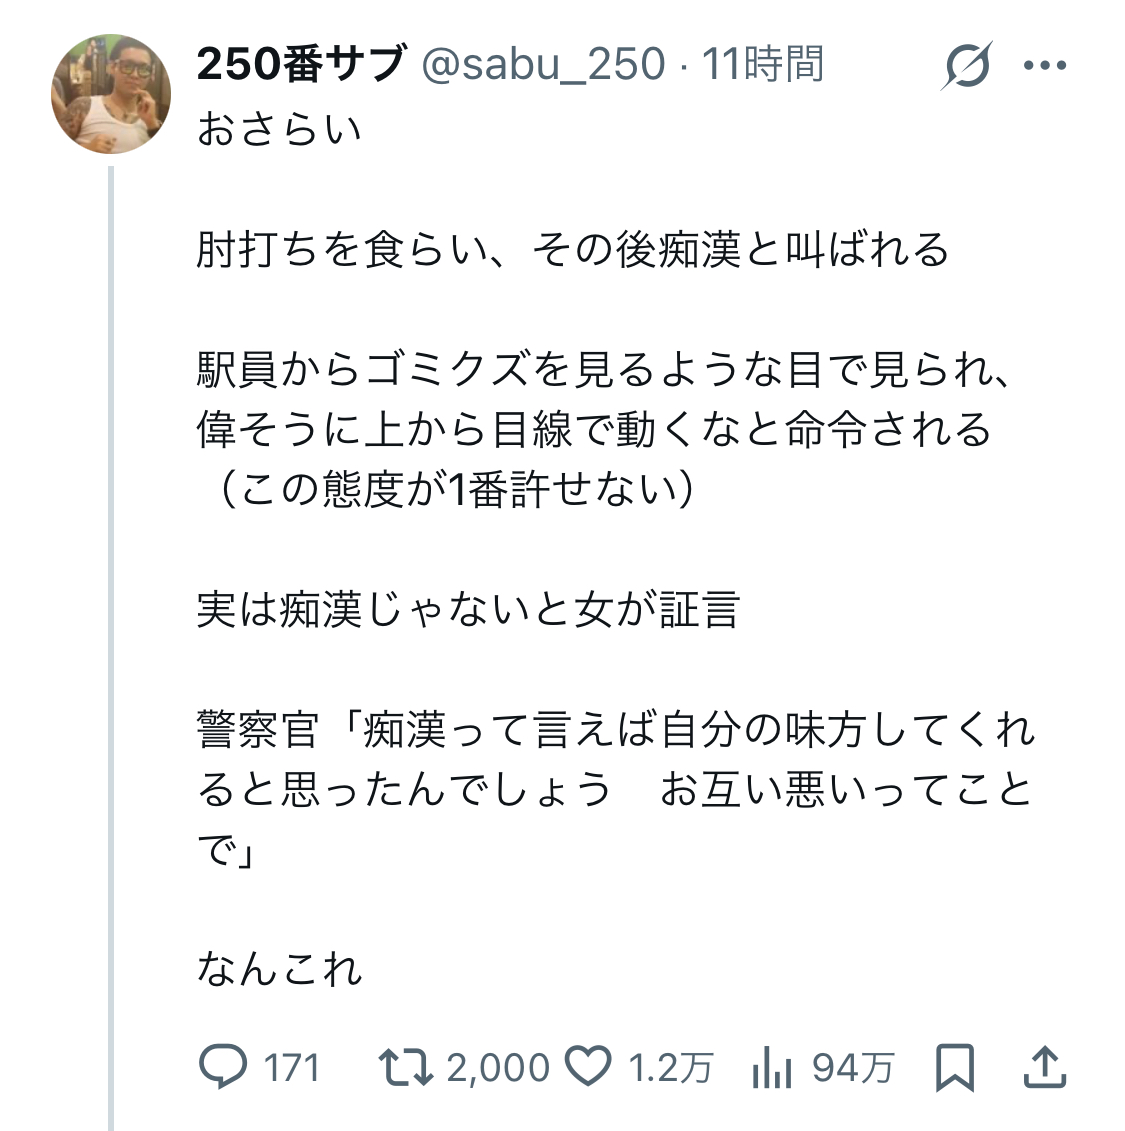This screenshot has height=1131, width=1125.
Task: Click the post text line starting 肘打ちを食らい
Action: pos(572,249)
